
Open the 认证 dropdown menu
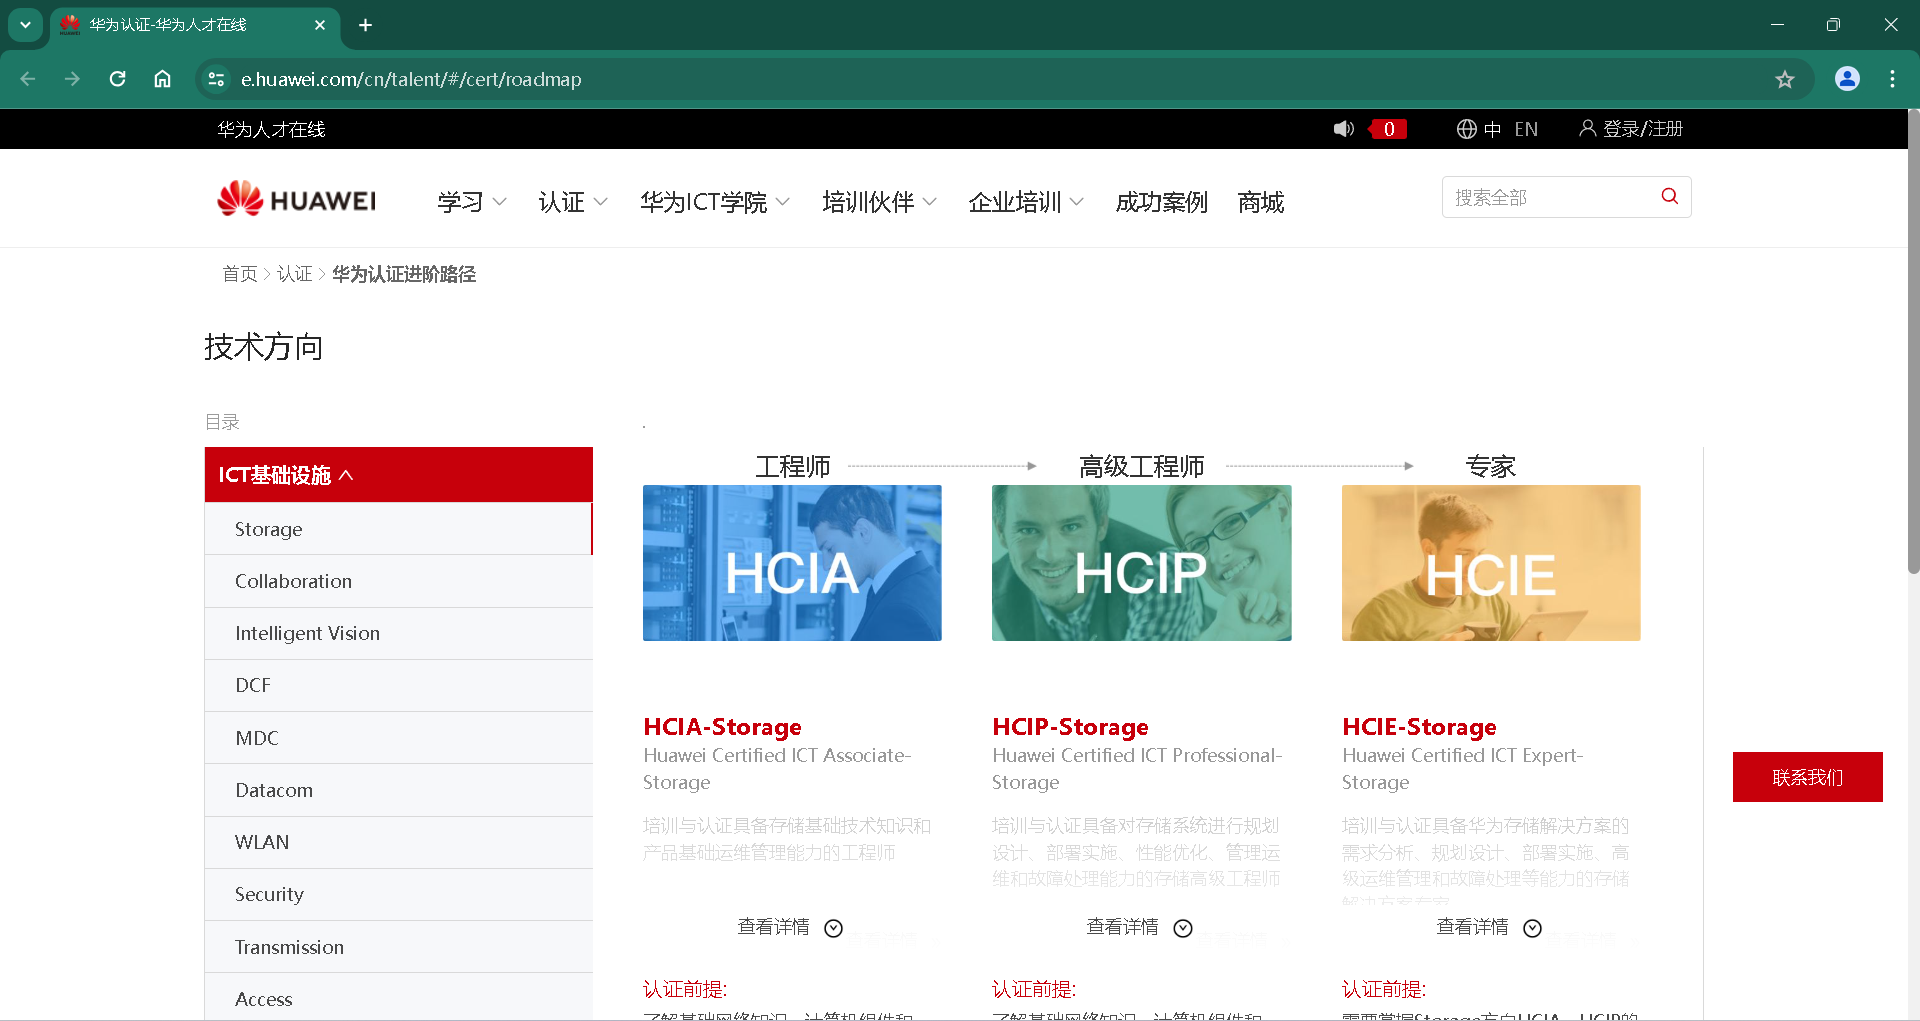573,202
